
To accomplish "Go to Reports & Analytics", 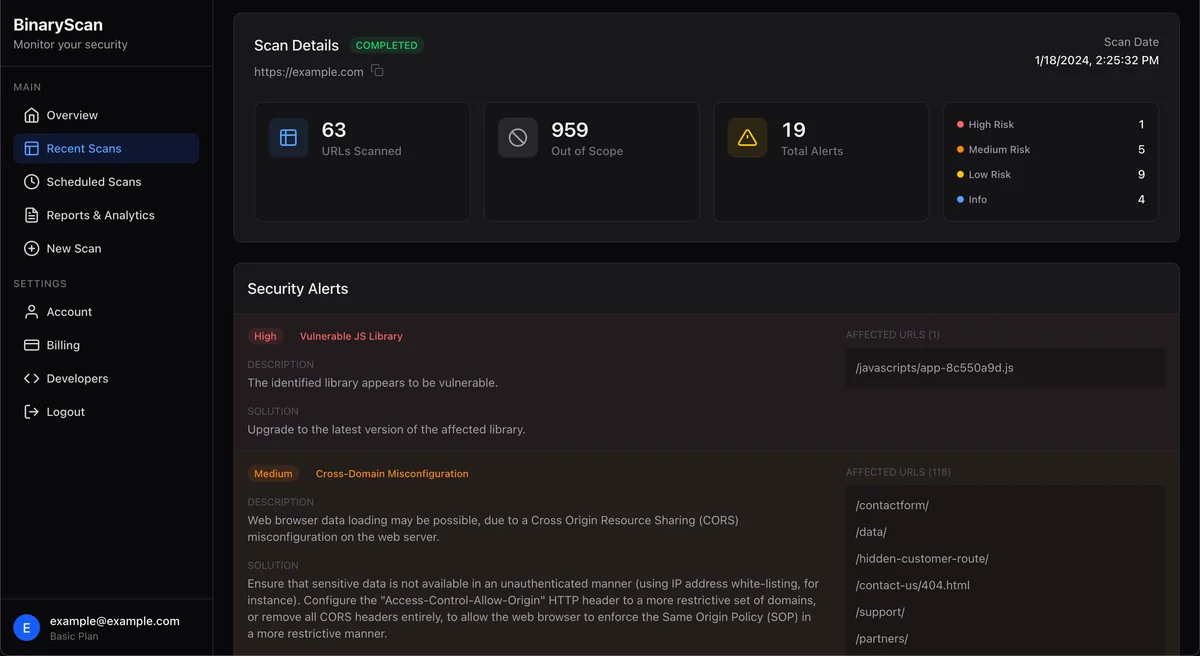I will [x=100, y=215].
